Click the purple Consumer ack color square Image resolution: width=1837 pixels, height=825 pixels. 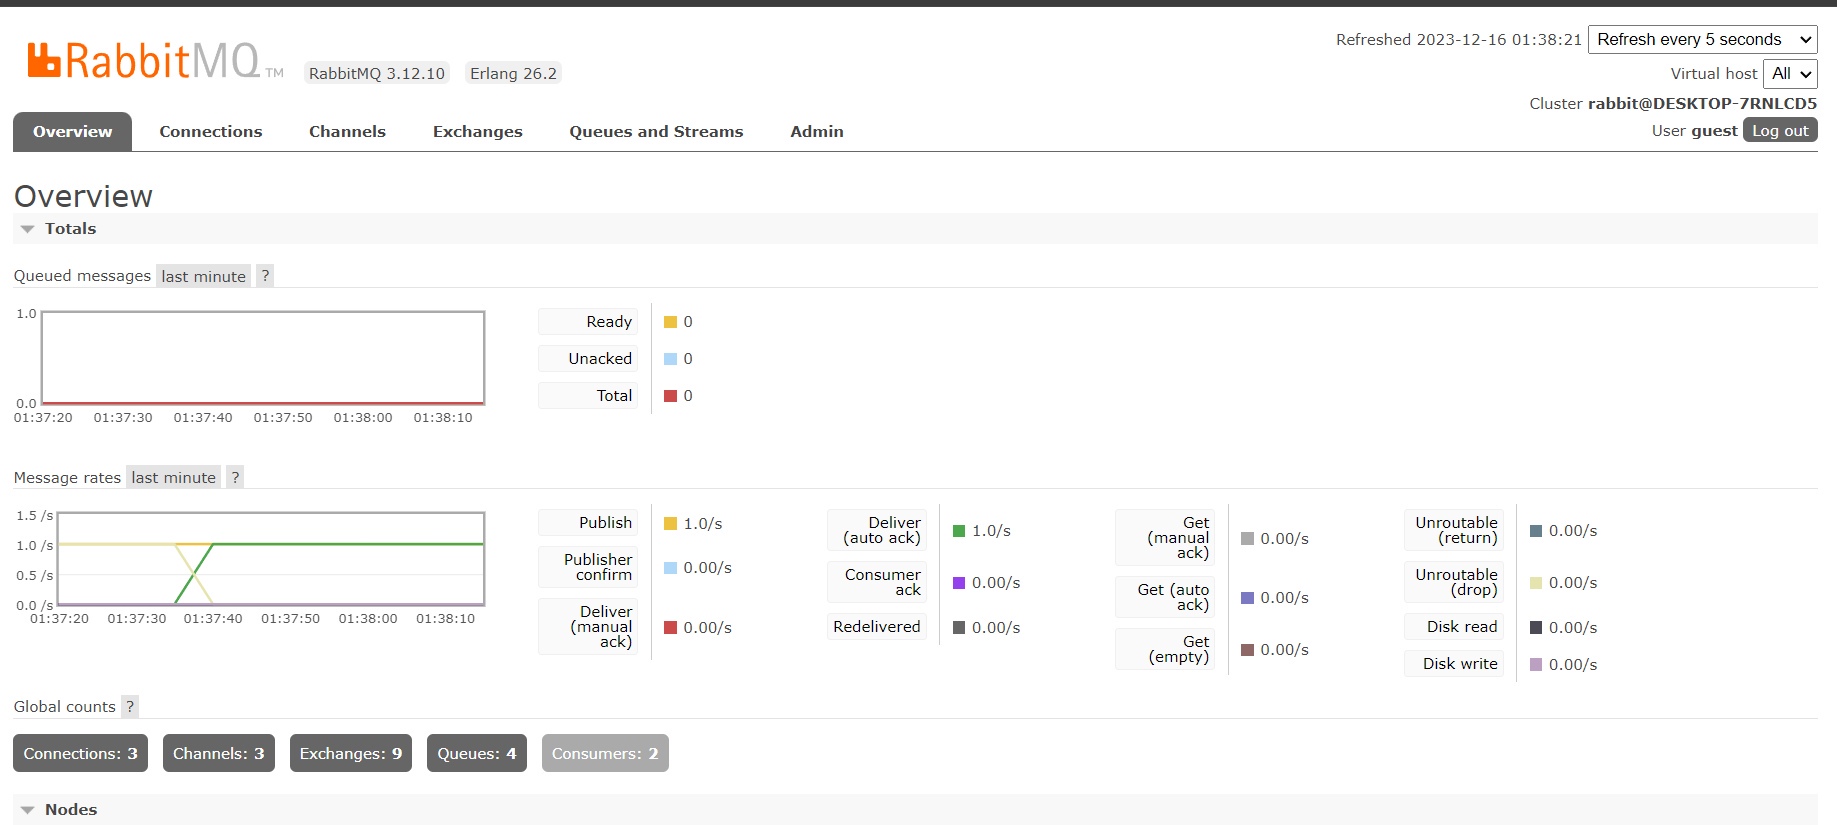point(959,583)
